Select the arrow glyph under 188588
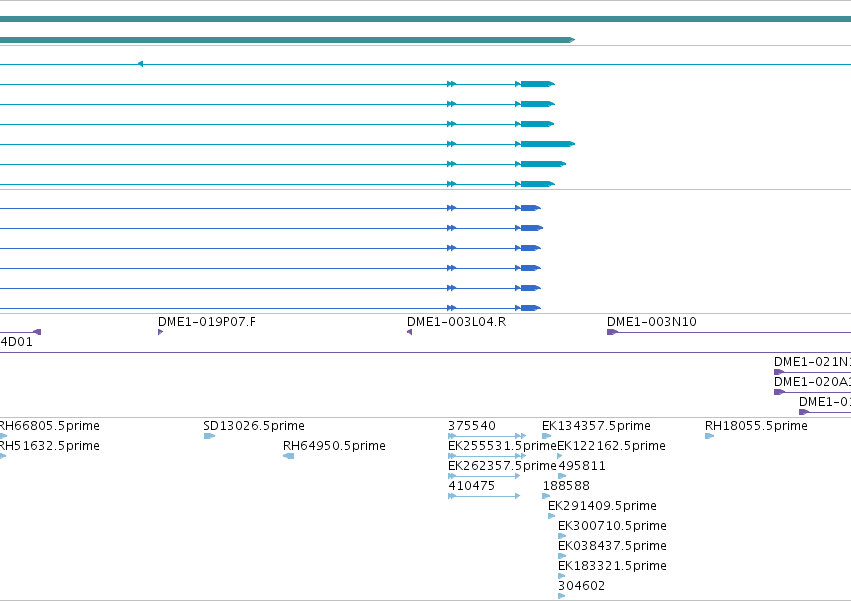 (546, 496)
